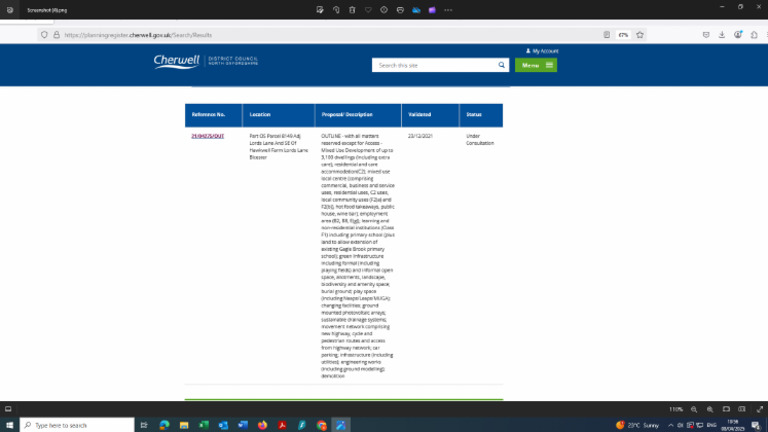
Task: Open the Windows Start button
Action: (9, 425)
